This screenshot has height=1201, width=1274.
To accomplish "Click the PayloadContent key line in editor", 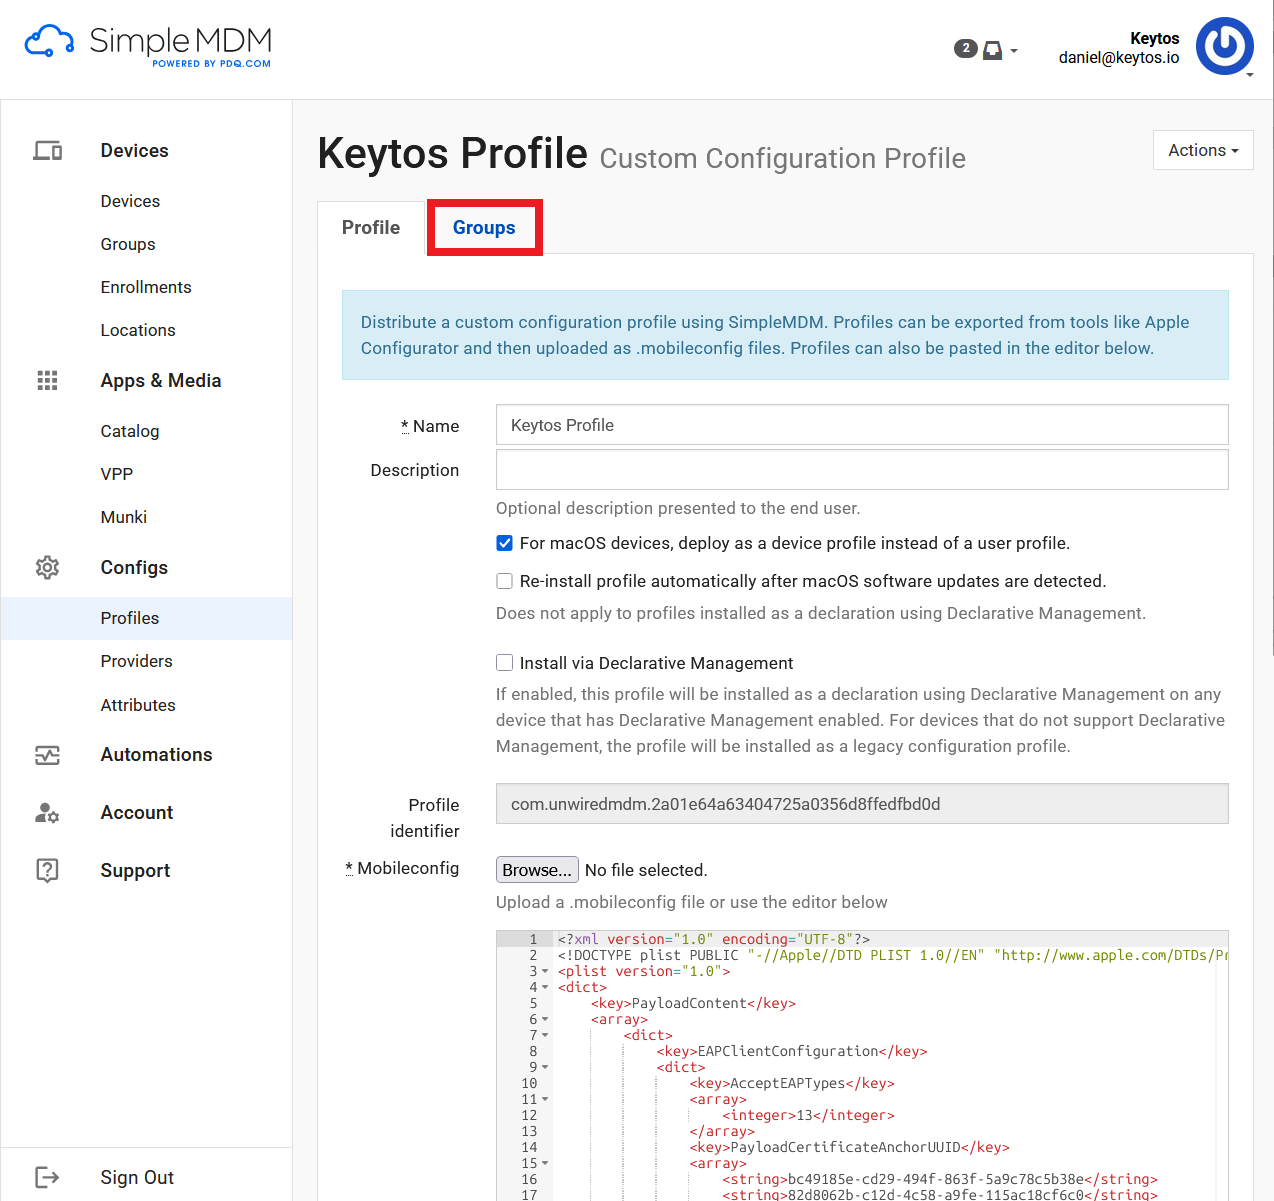I will pos(693,1004).
